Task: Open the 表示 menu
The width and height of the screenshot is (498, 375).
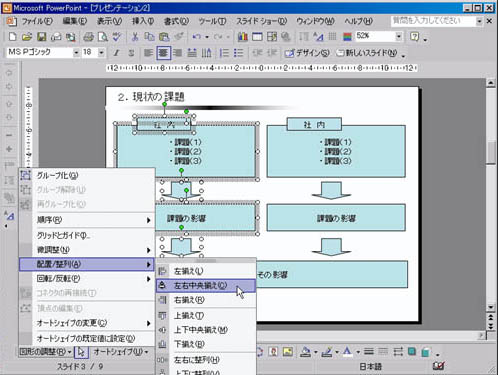Action: click(x=109, y=21)
